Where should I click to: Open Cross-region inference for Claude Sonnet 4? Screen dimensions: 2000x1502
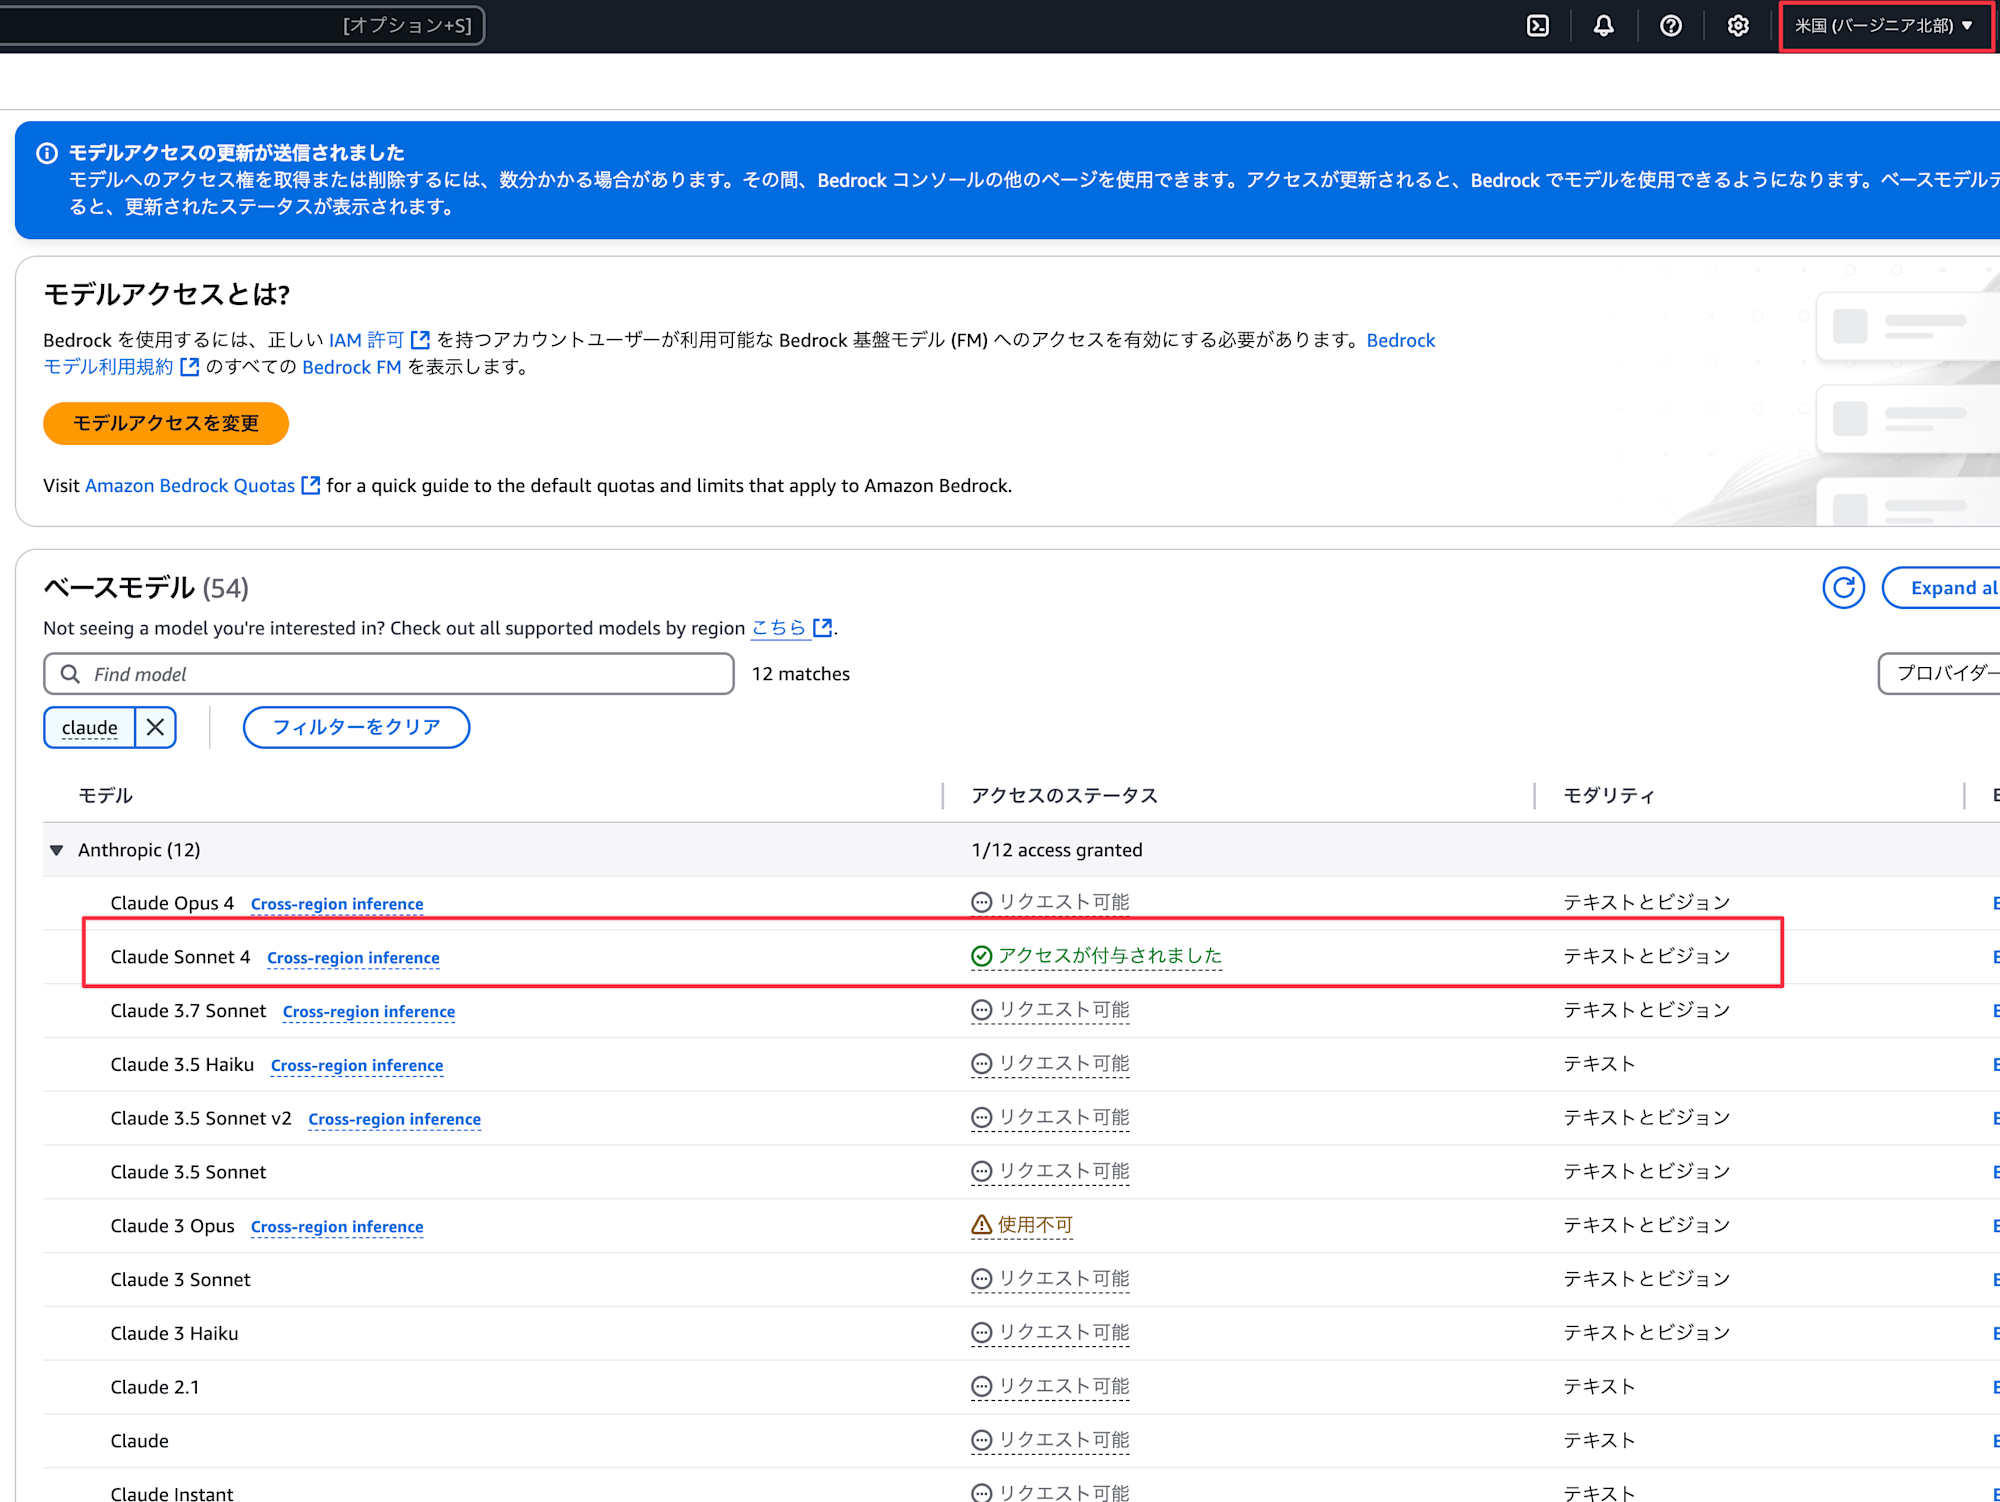(x=353, y=958)
